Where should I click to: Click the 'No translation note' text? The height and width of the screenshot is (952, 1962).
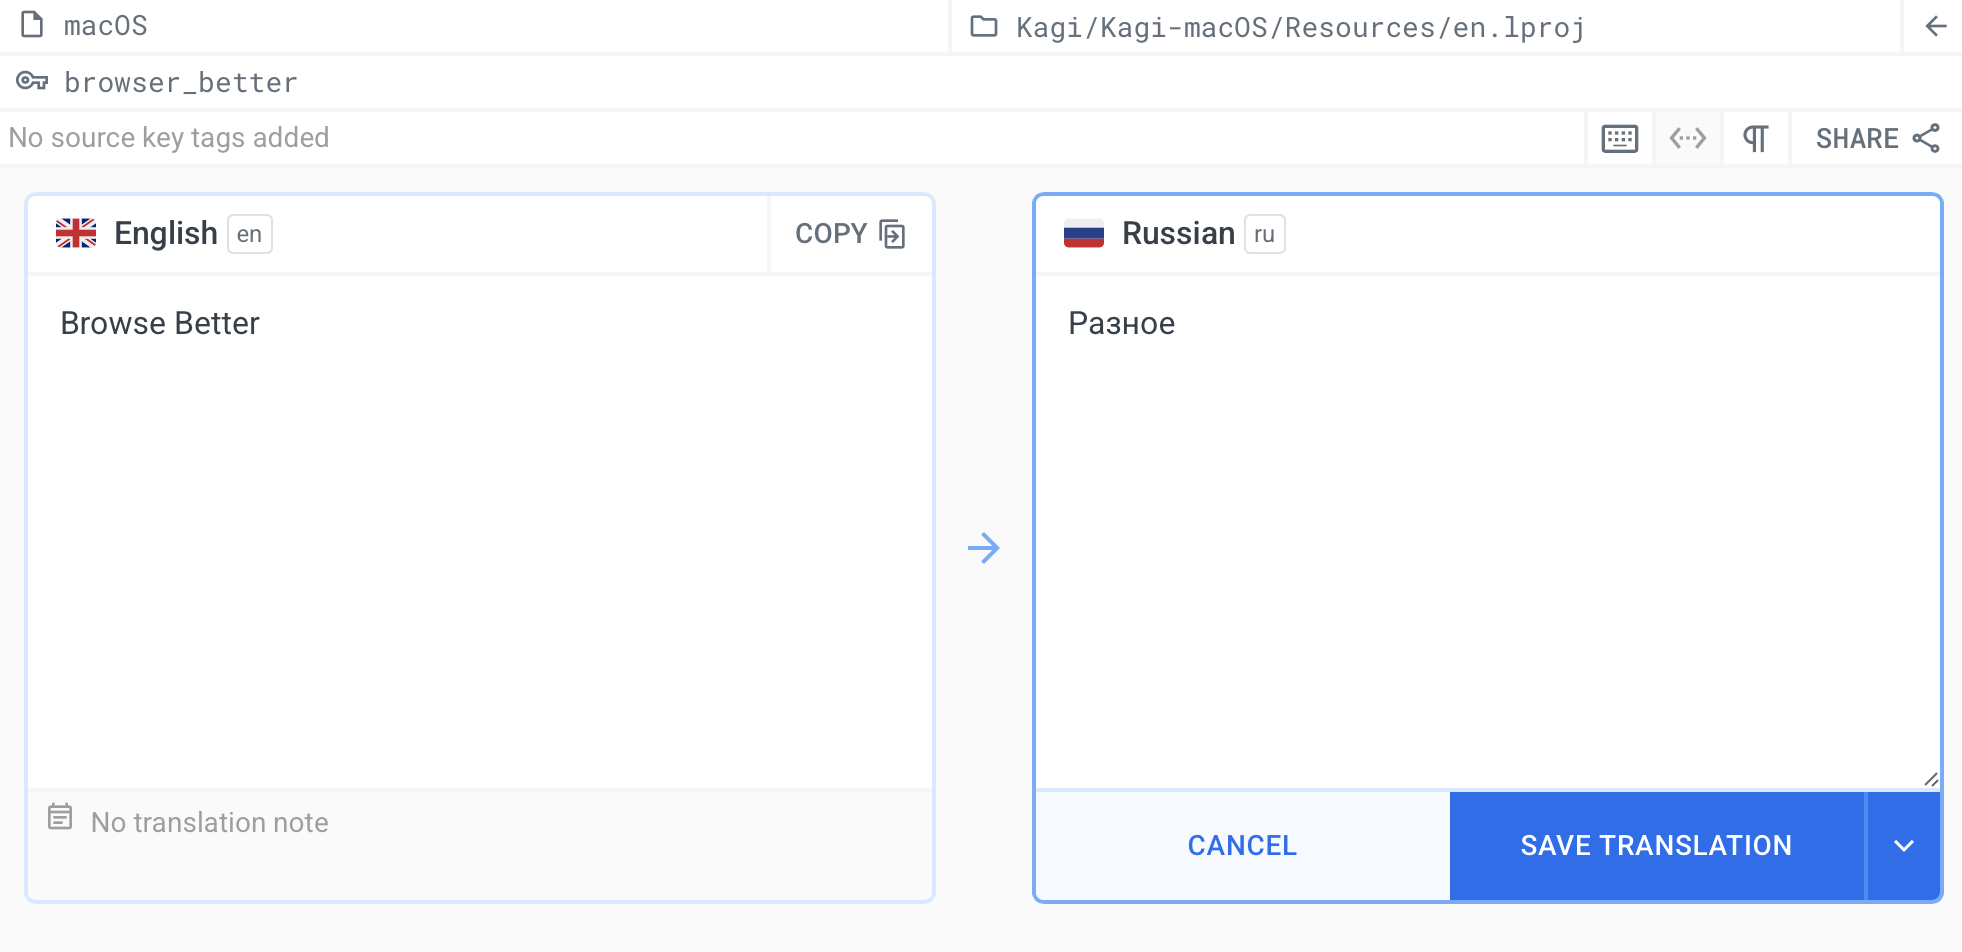click(210, 822)
